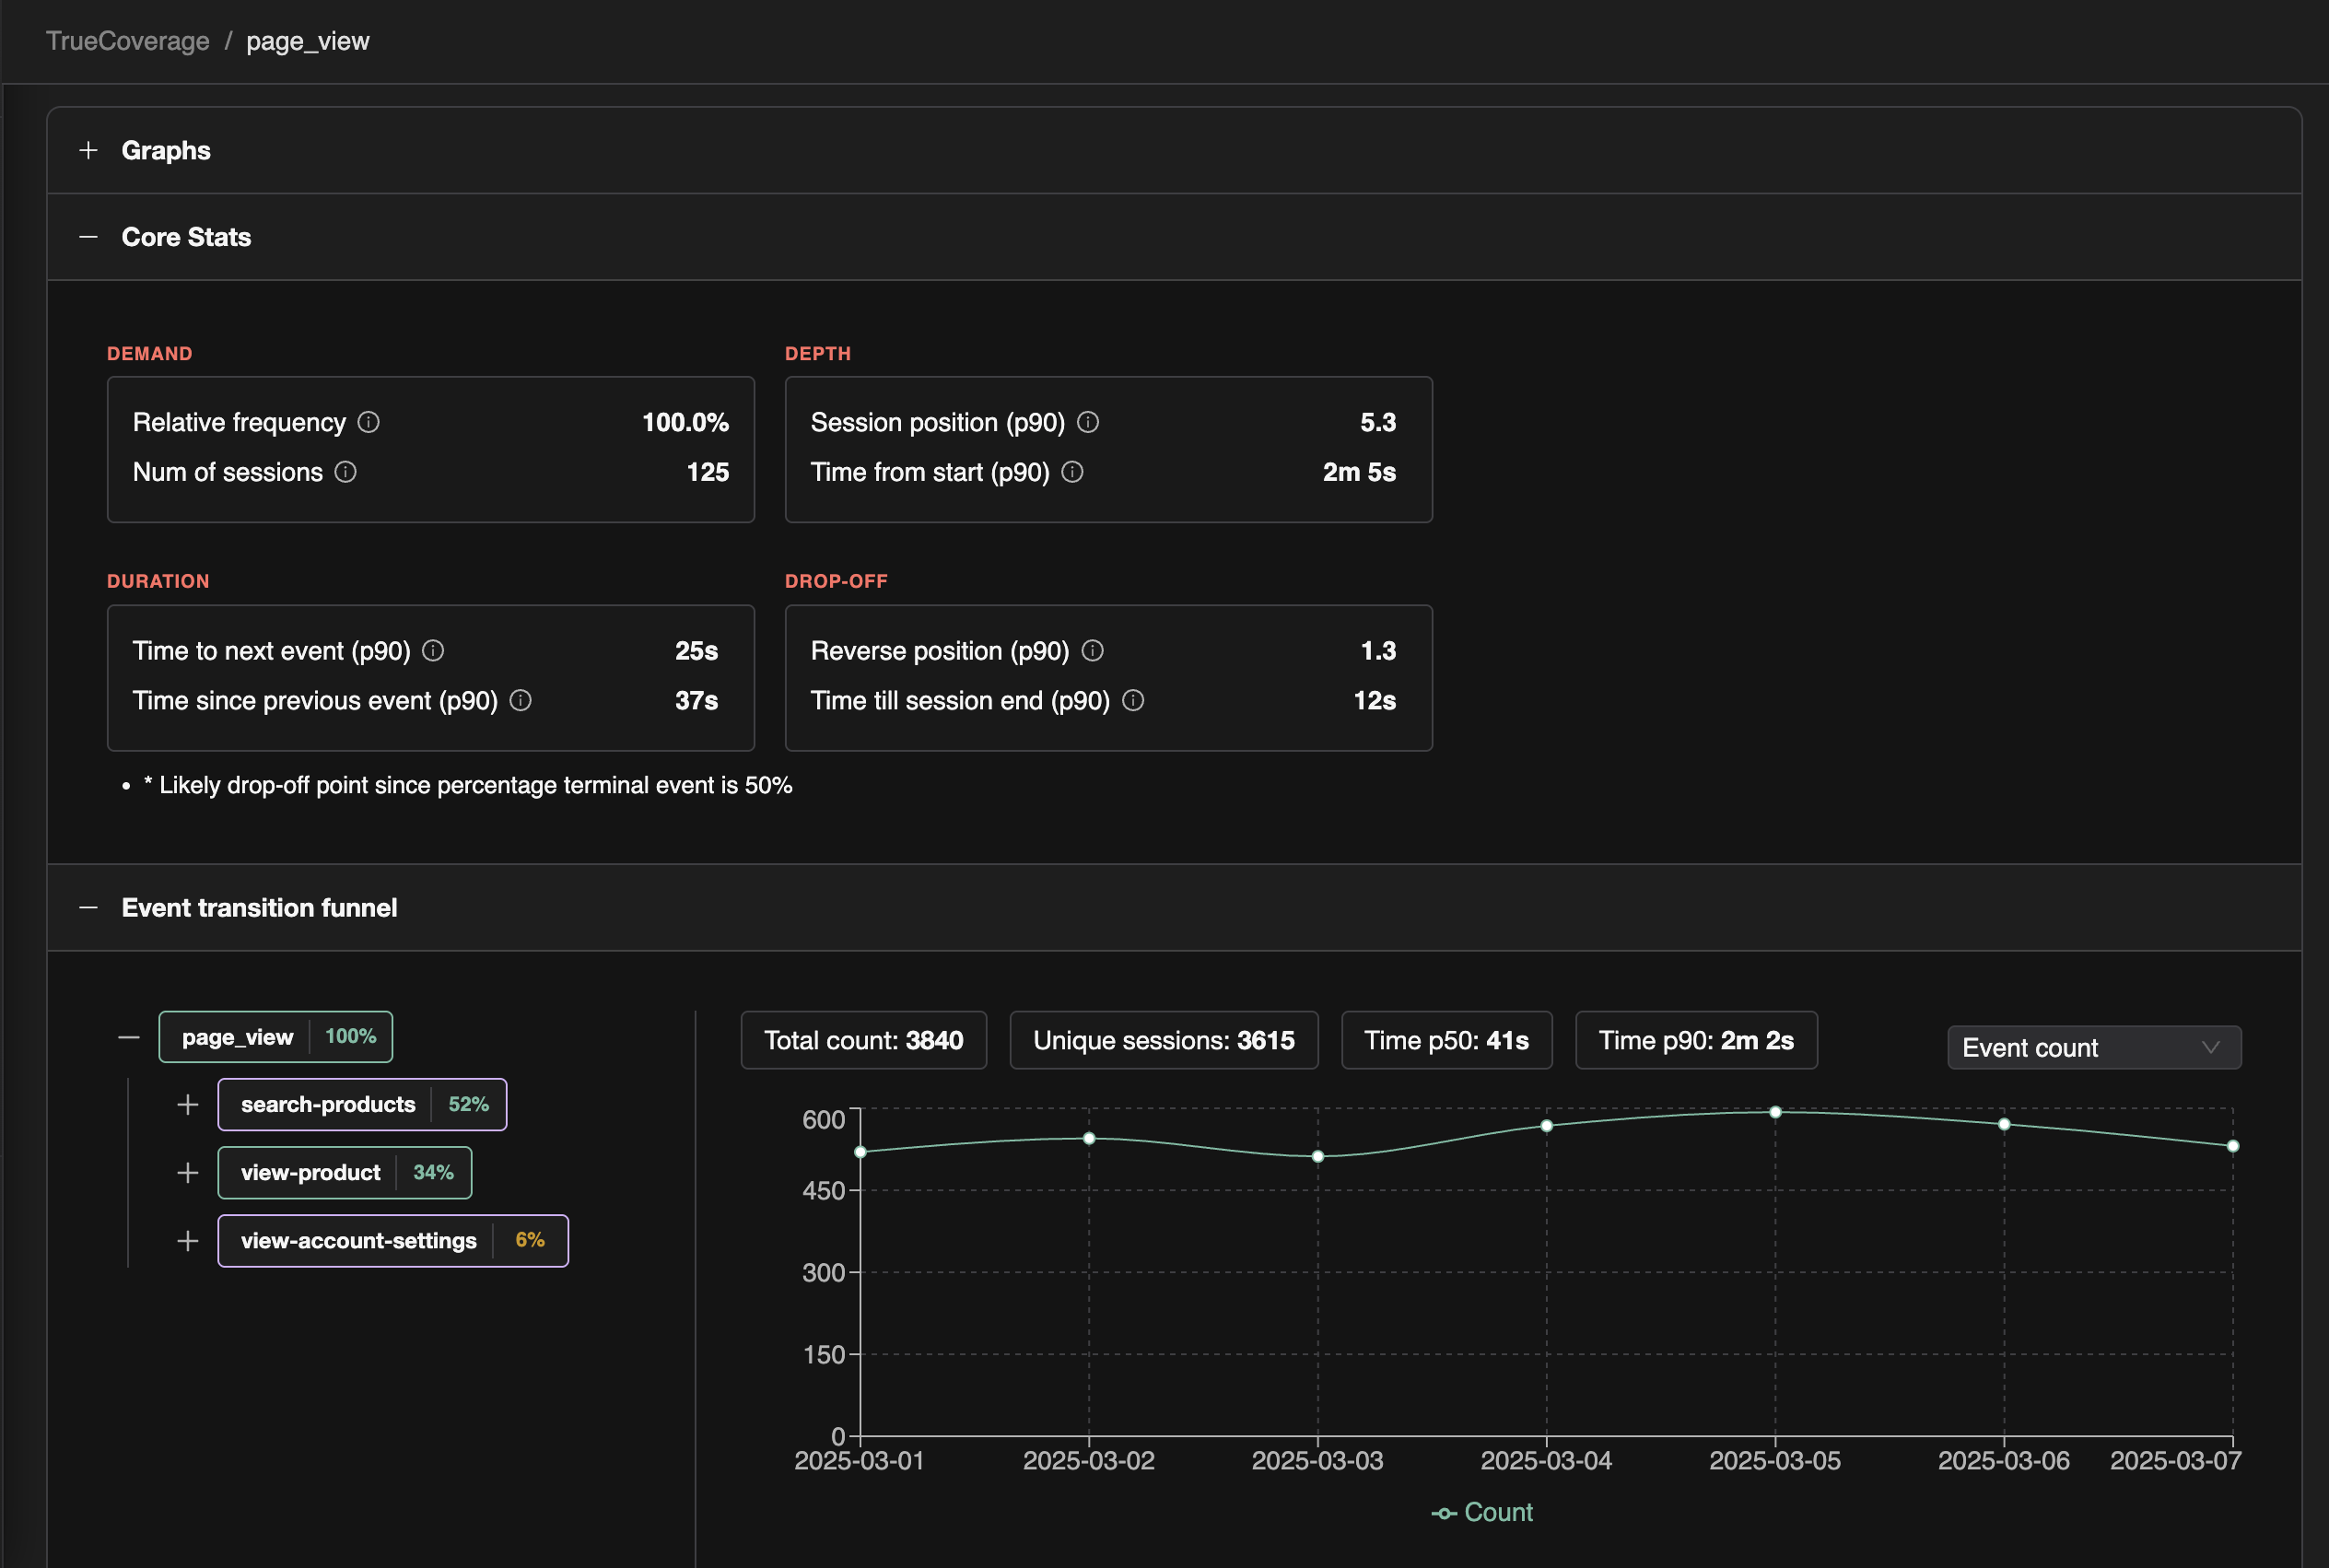Expand the view-account-settings funnel node
Image resolution: width=2329 pixels, height=1568 pixels.
tap(188, 1241)
